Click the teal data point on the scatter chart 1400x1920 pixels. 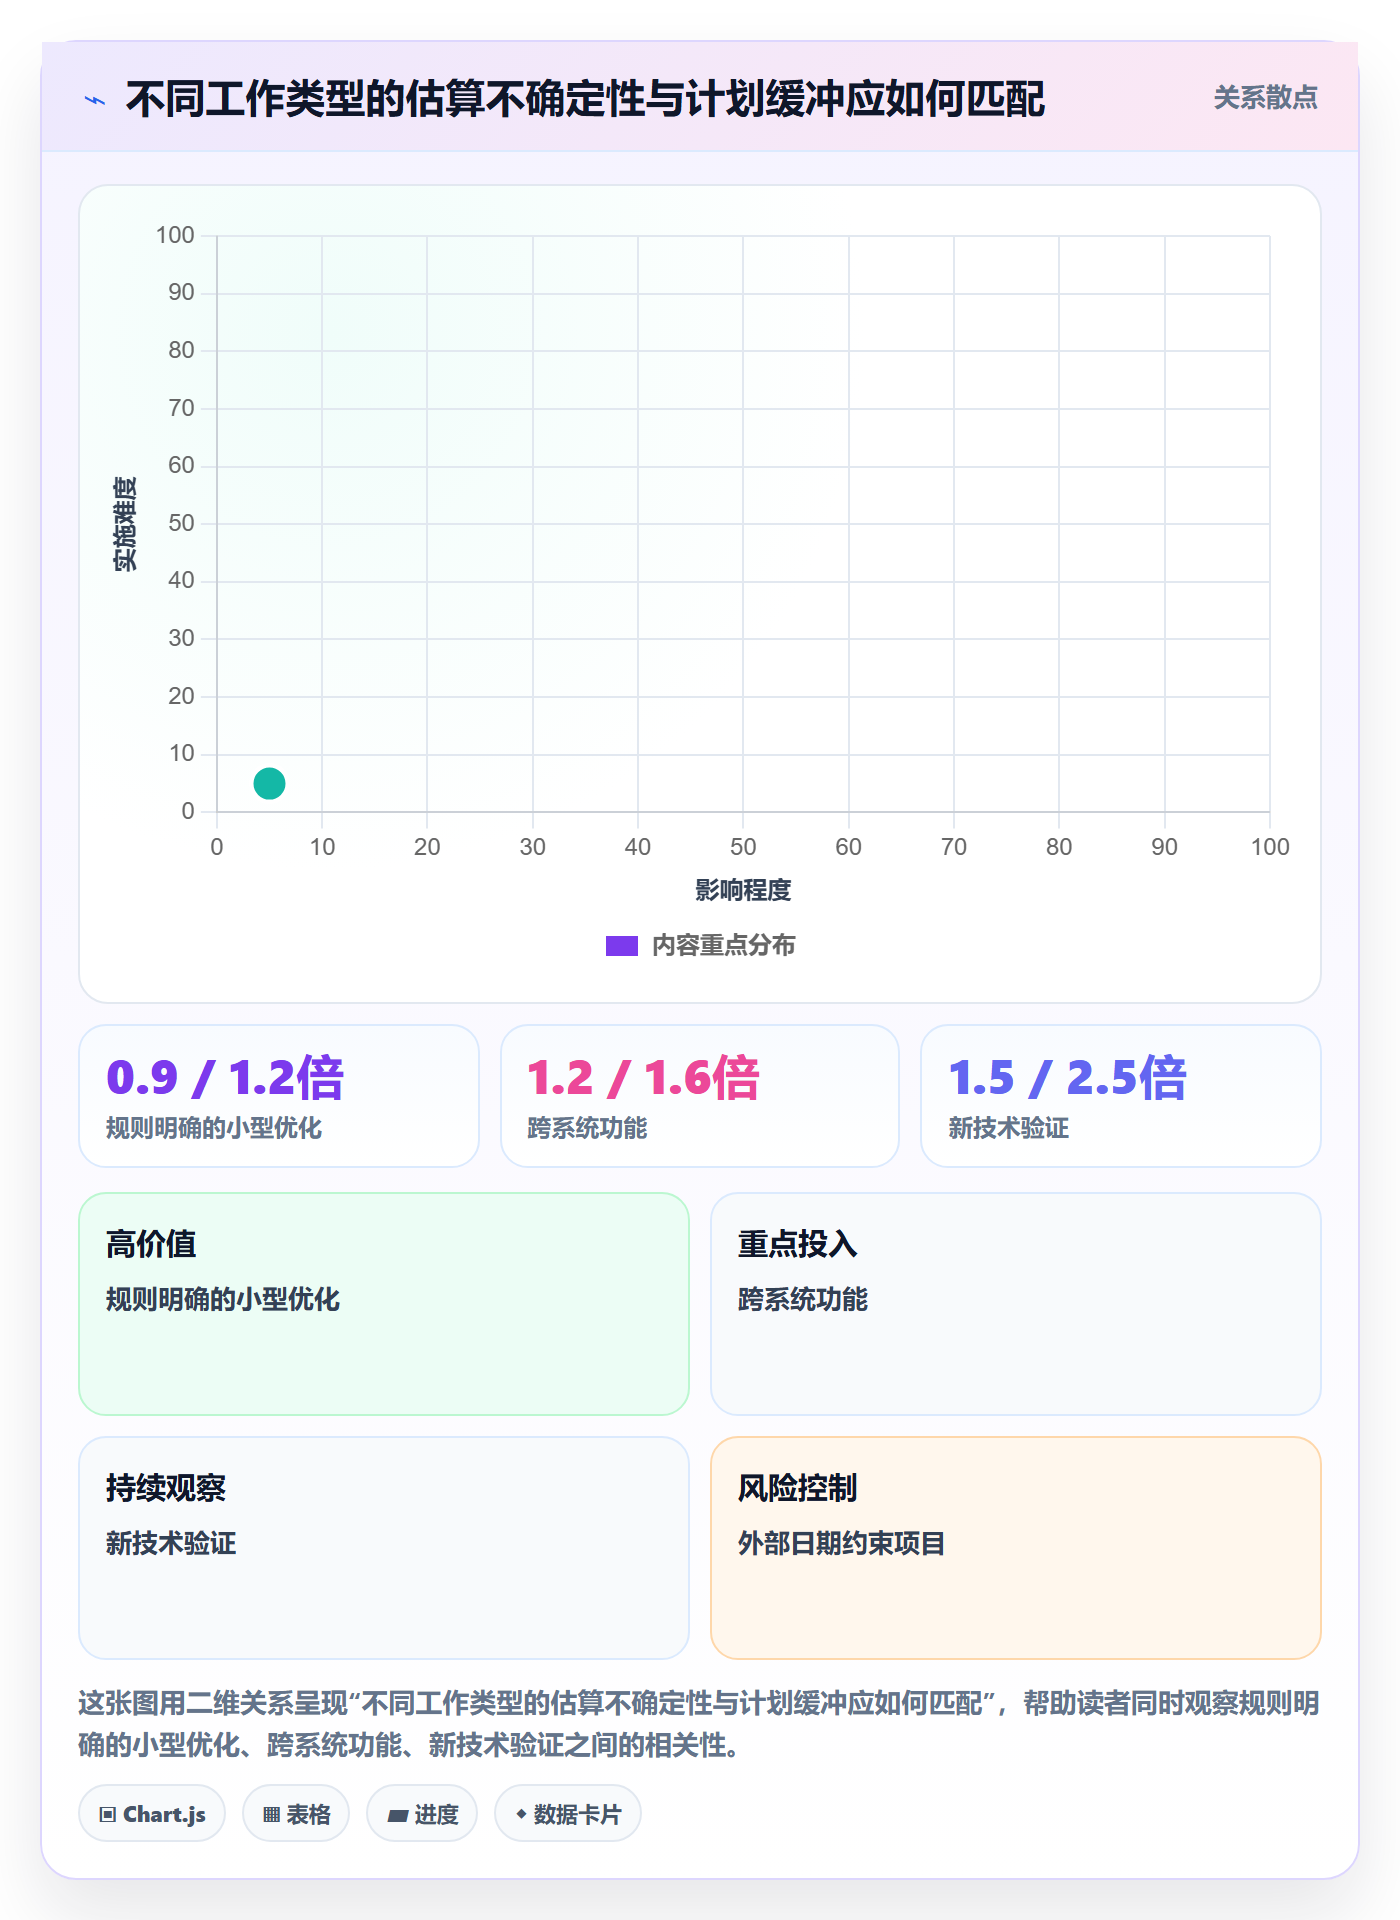click(269, 783)
